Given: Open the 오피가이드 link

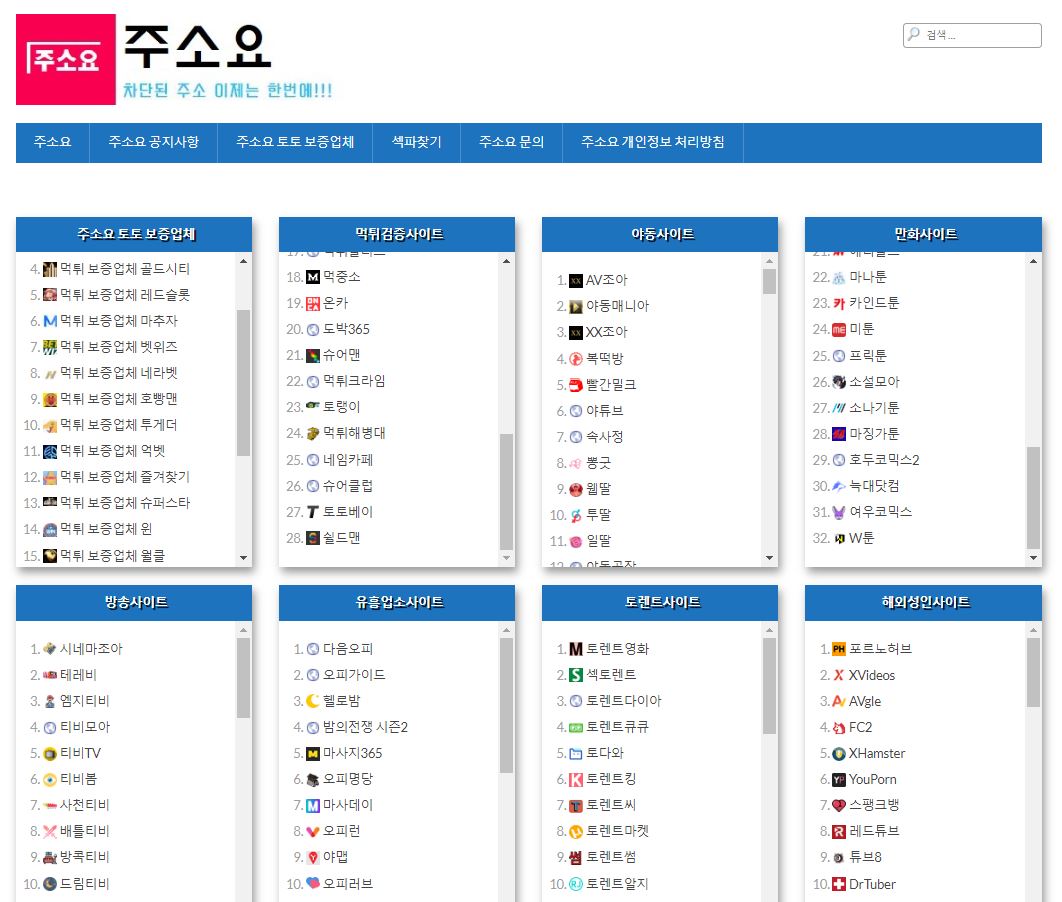Looking at the screenshot, I should [x=354, y=675].
